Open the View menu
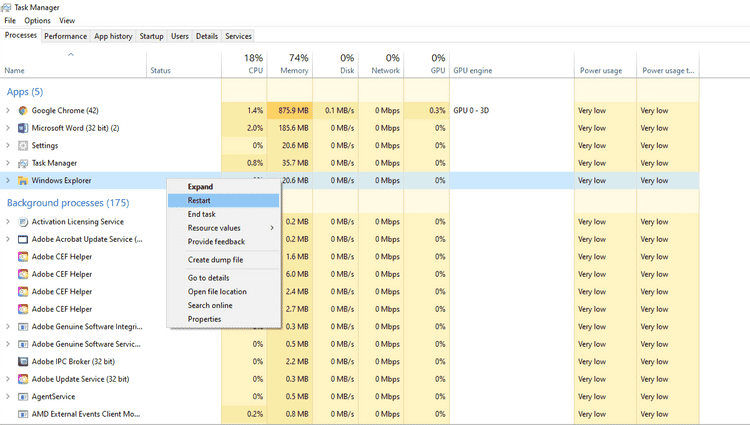Viewport: 750px width, 425px height. click(x=67, y=21)
